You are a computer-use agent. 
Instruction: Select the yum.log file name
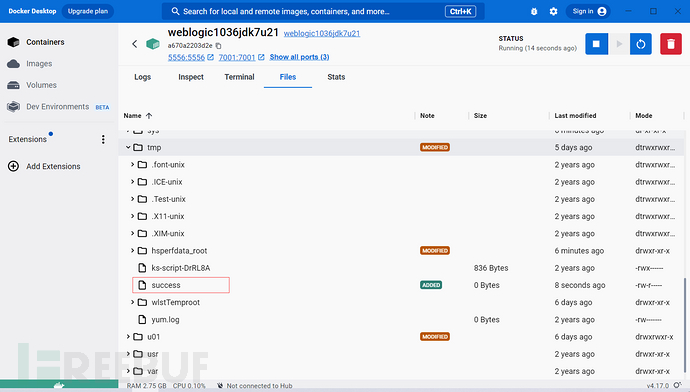coord(165,319)
